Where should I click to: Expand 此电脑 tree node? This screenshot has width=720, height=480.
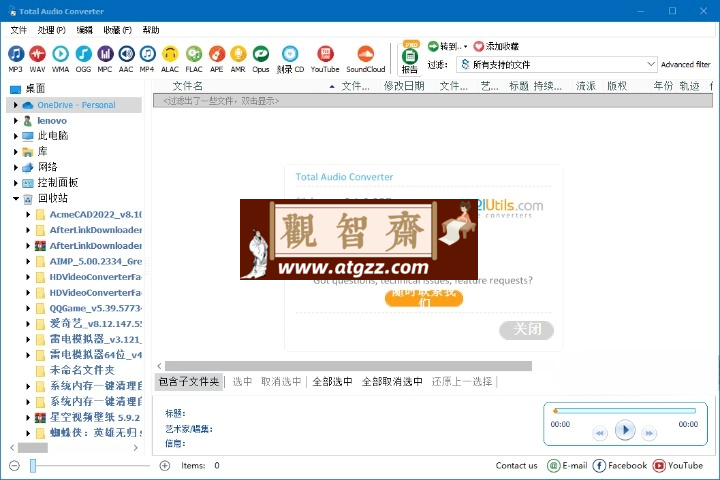[16, 136]
